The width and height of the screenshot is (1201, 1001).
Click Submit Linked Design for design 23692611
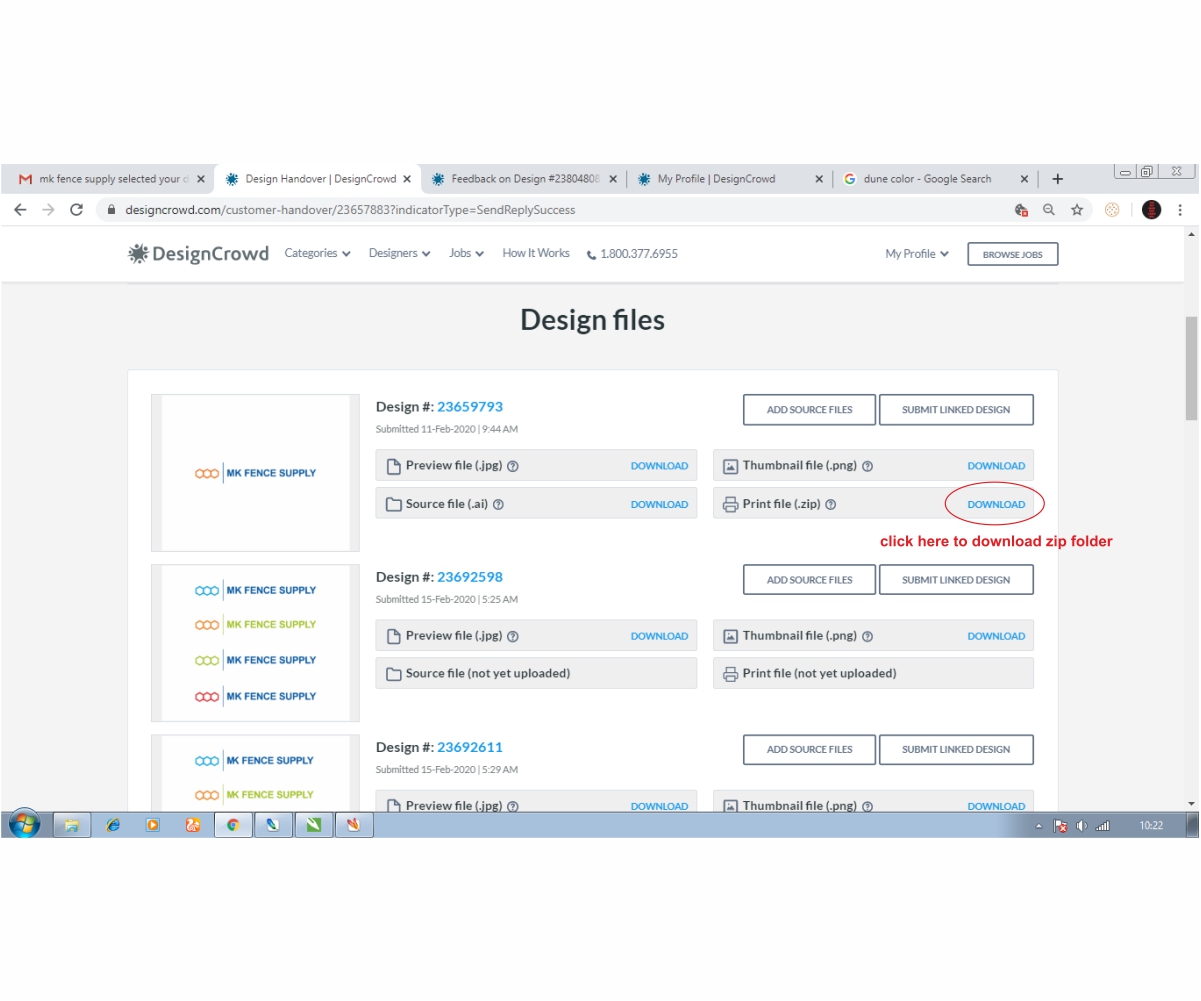tap(956, 750)
